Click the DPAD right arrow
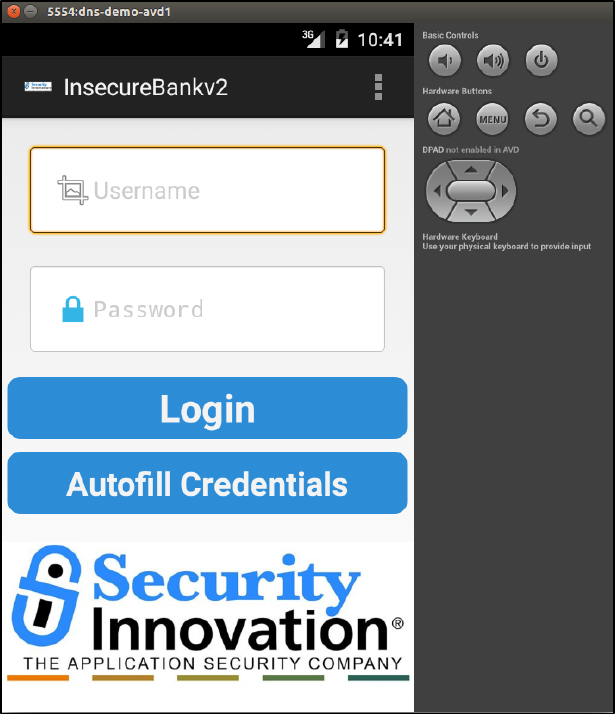The width and height of the screenshot is (615, 714). (x=505, y=191)
